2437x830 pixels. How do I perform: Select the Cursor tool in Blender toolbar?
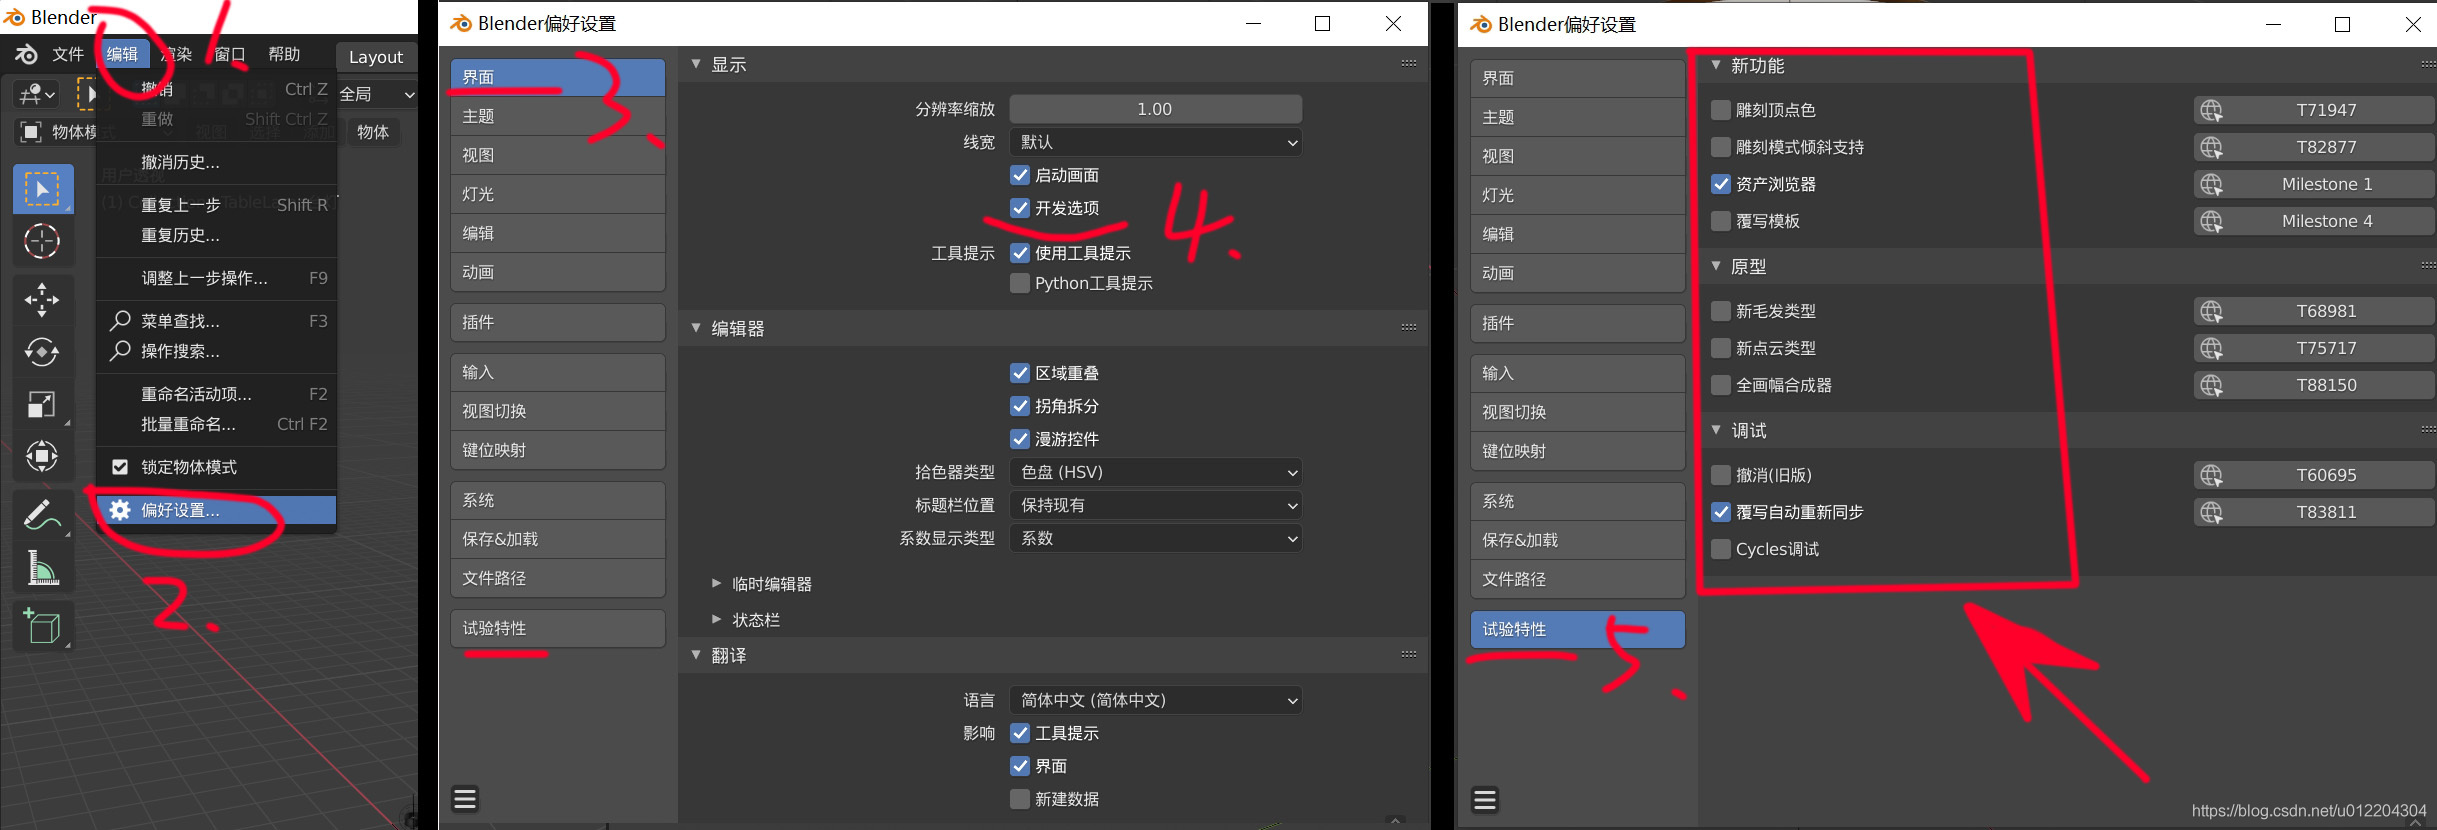[x=43, y=241]
